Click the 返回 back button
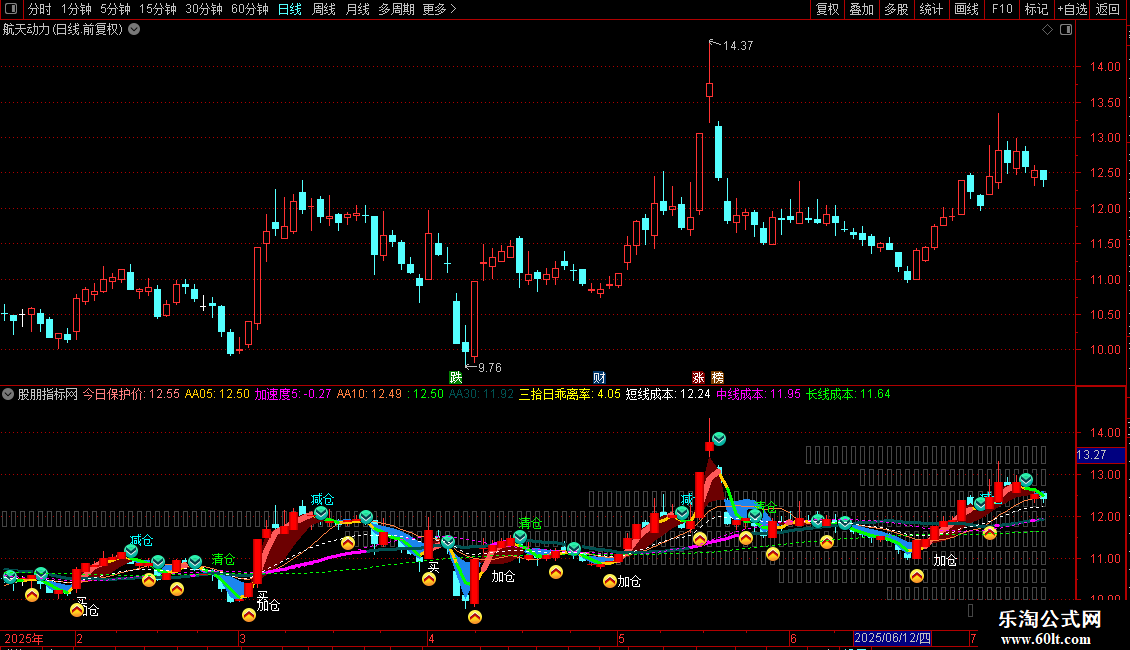This screenshot has height=650, width=1130. pos(1108,9)
